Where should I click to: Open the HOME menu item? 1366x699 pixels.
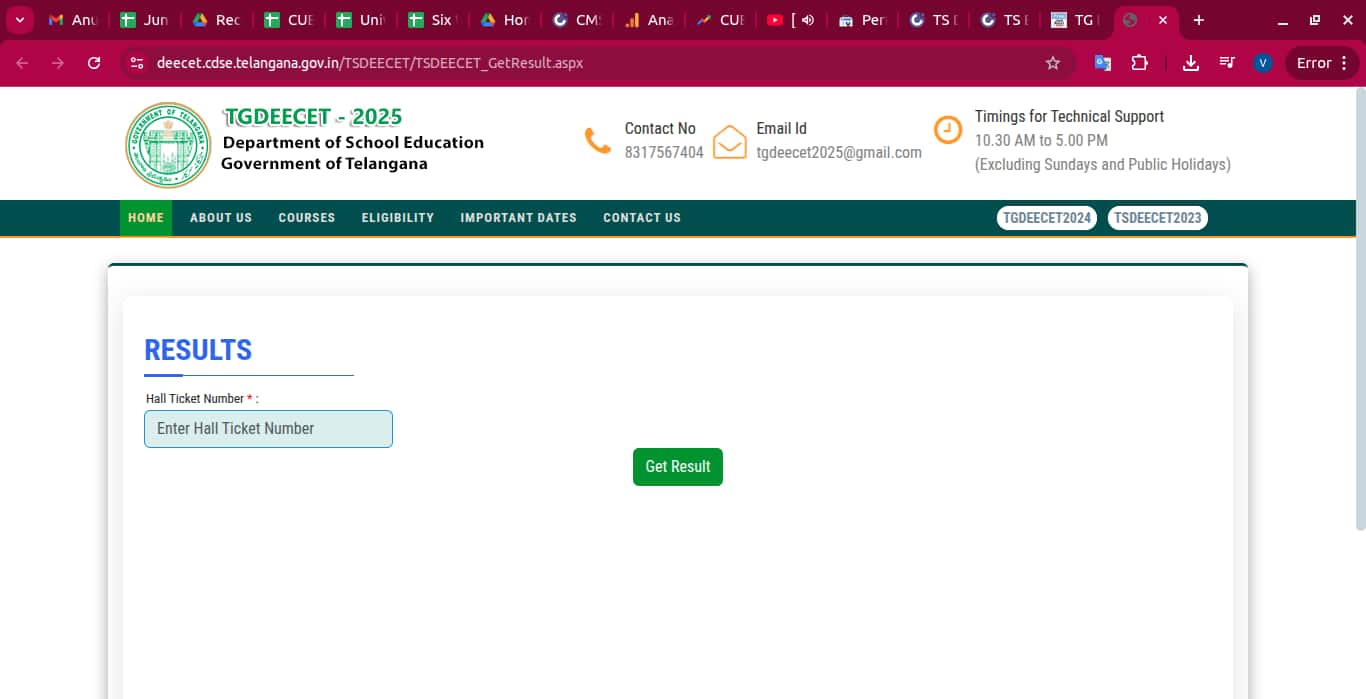(x=146, y=218)
